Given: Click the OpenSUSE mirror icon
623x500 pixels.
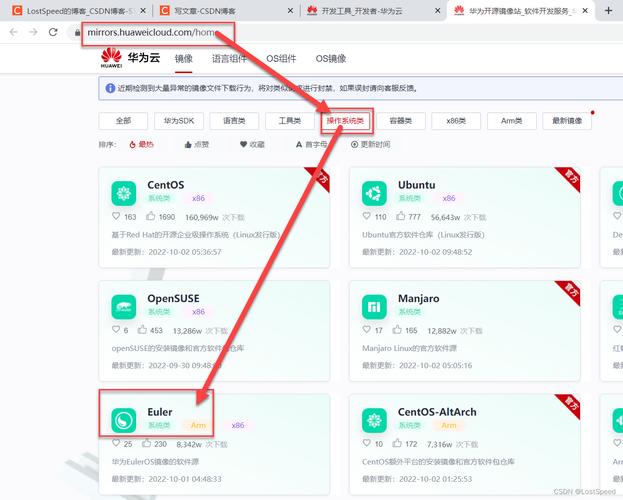Looking at the screenshot, I should coord(124,307).
